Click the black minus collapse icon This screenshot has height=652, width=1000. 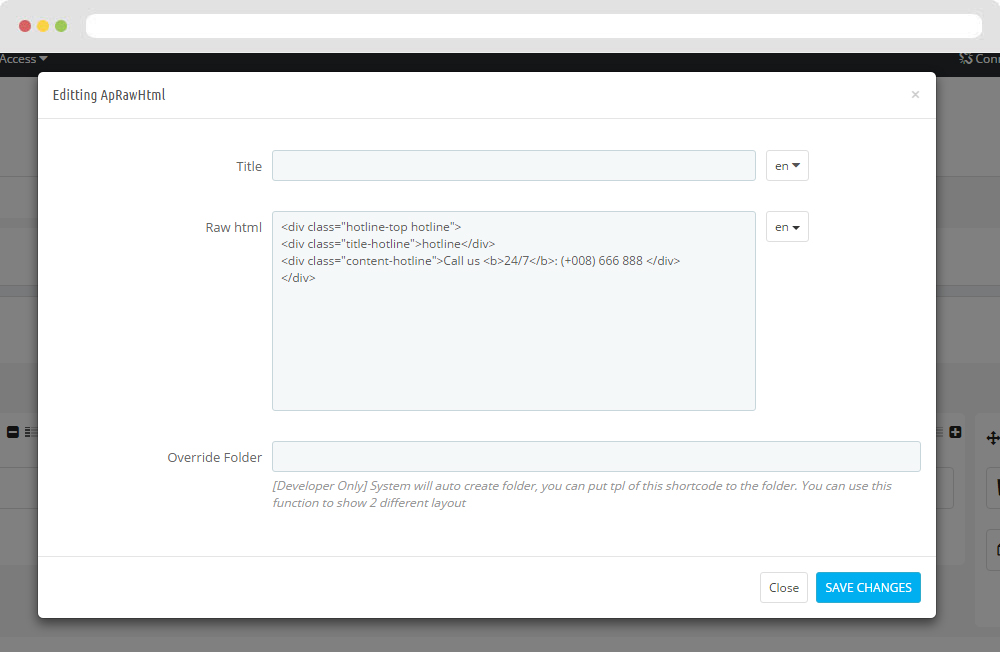pyautogui.click(x=13, y=432)
